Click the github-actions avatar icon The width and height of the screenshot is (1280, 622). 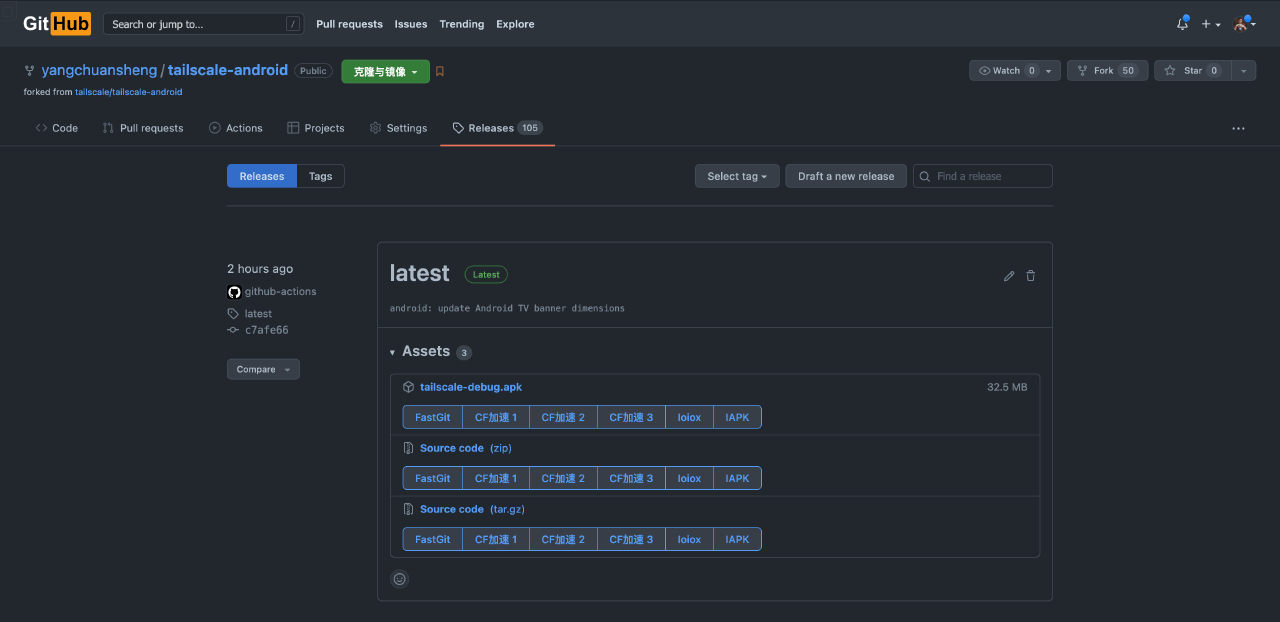tap(234, 292)
